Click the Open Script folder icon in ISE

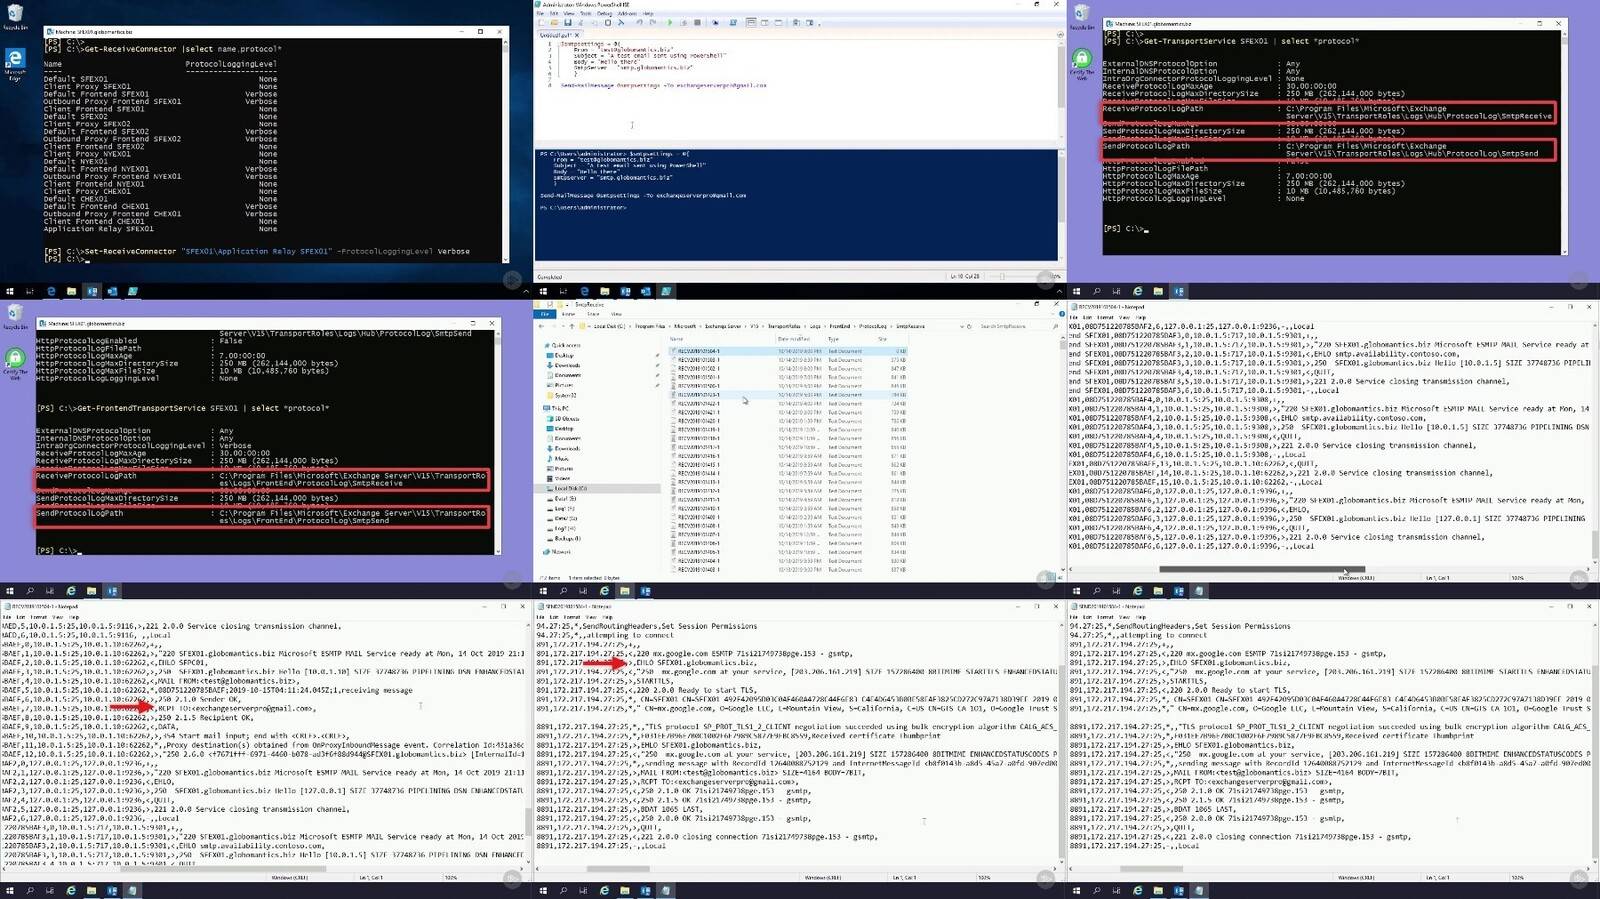[x=555, y=22]
